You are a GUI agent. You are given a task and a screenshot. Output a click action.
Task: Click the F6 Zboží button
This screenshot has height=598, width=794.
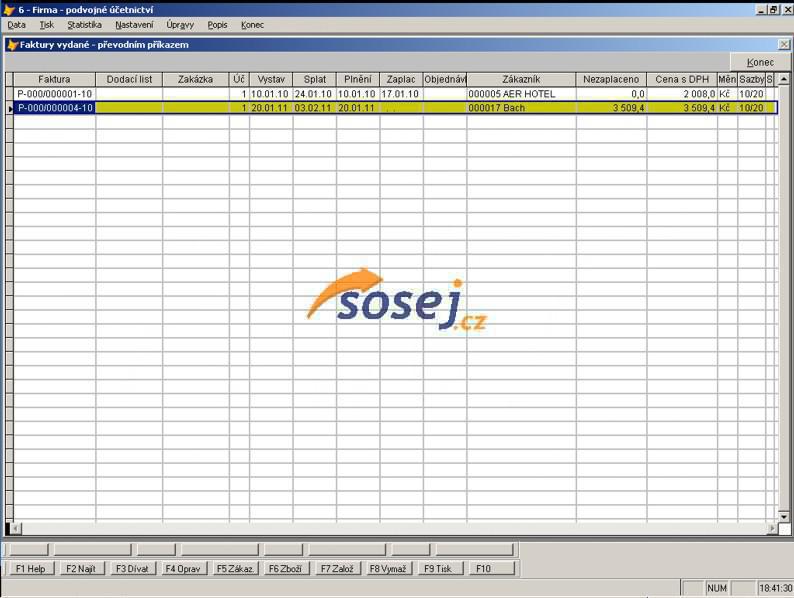285,568
